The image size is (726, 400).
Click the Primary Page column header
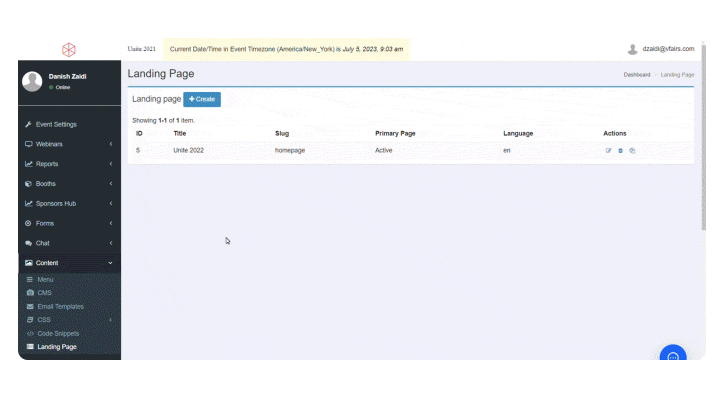395,133
